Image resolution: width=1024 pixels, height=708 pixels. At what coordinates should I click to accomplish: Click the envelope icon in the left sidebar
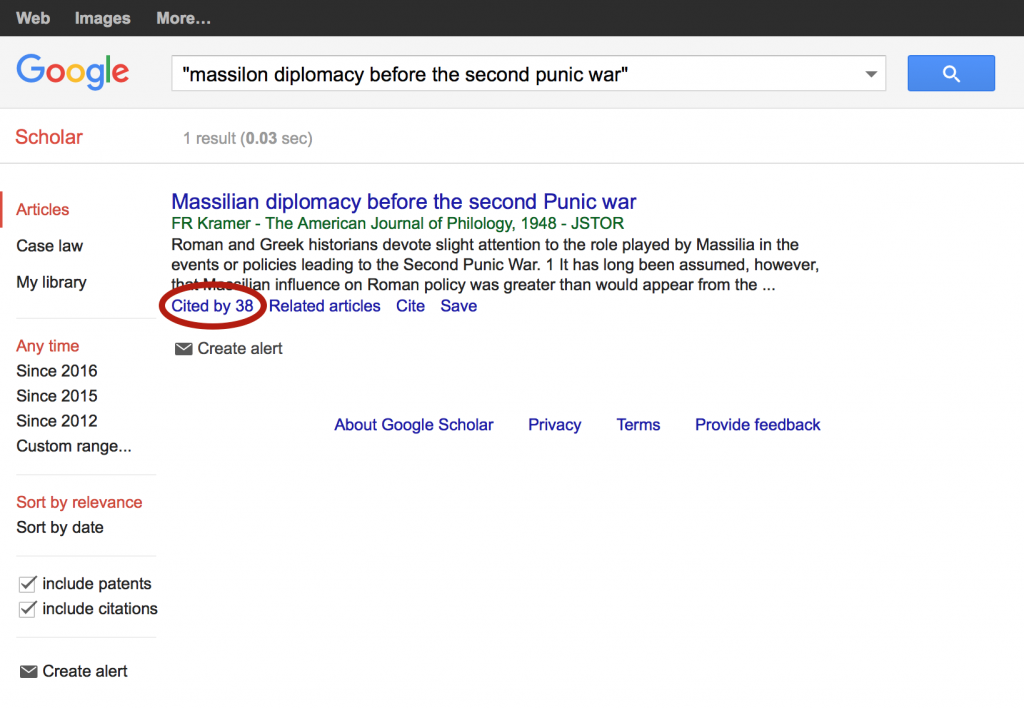[x=27, y=671]
